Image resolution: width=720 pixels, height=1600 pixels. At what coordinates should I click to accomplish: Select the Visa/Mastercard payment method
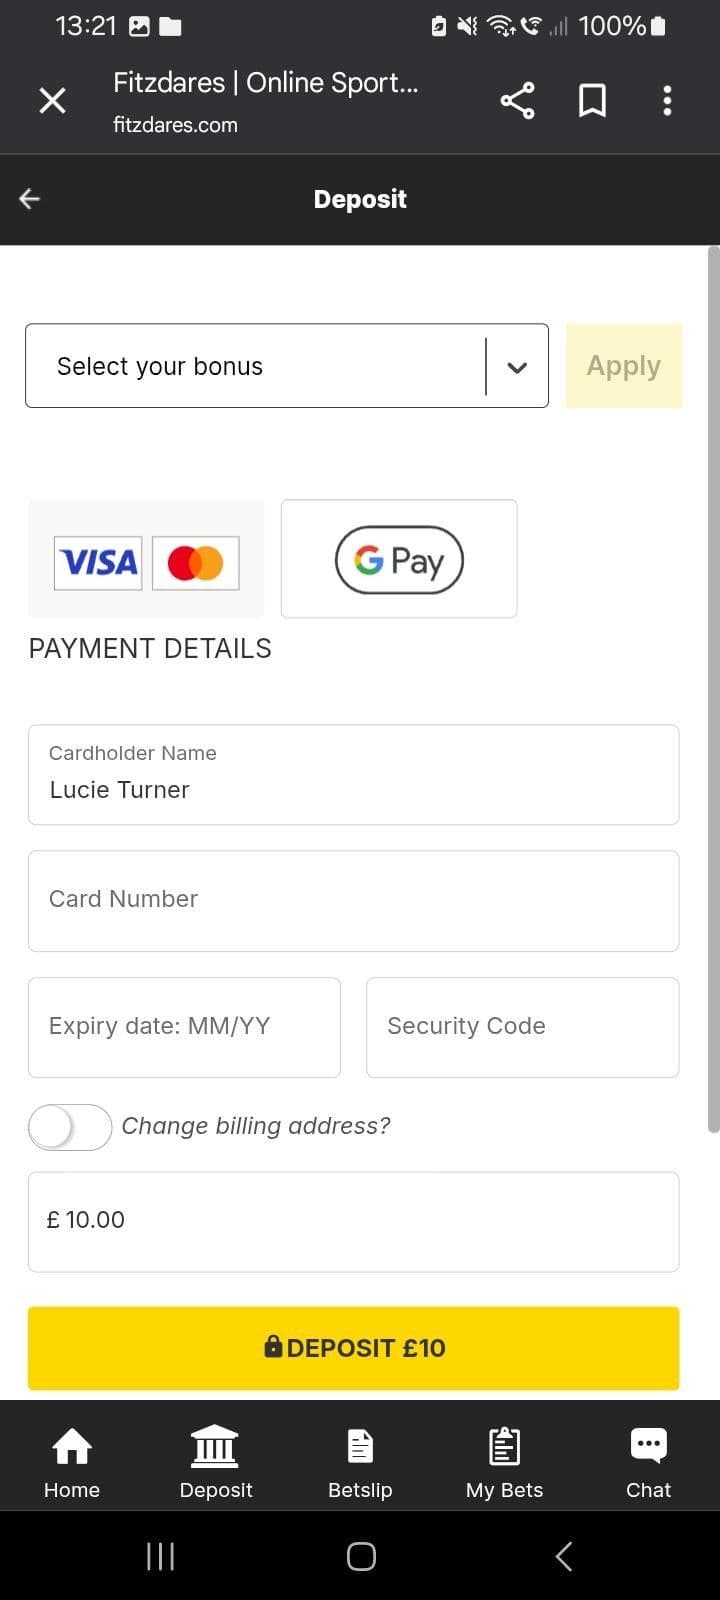pyautogui.click(x=146, y=560)
